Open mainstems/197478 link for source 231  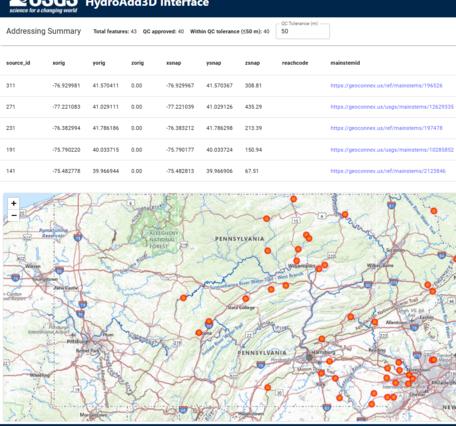click(386, 128)
